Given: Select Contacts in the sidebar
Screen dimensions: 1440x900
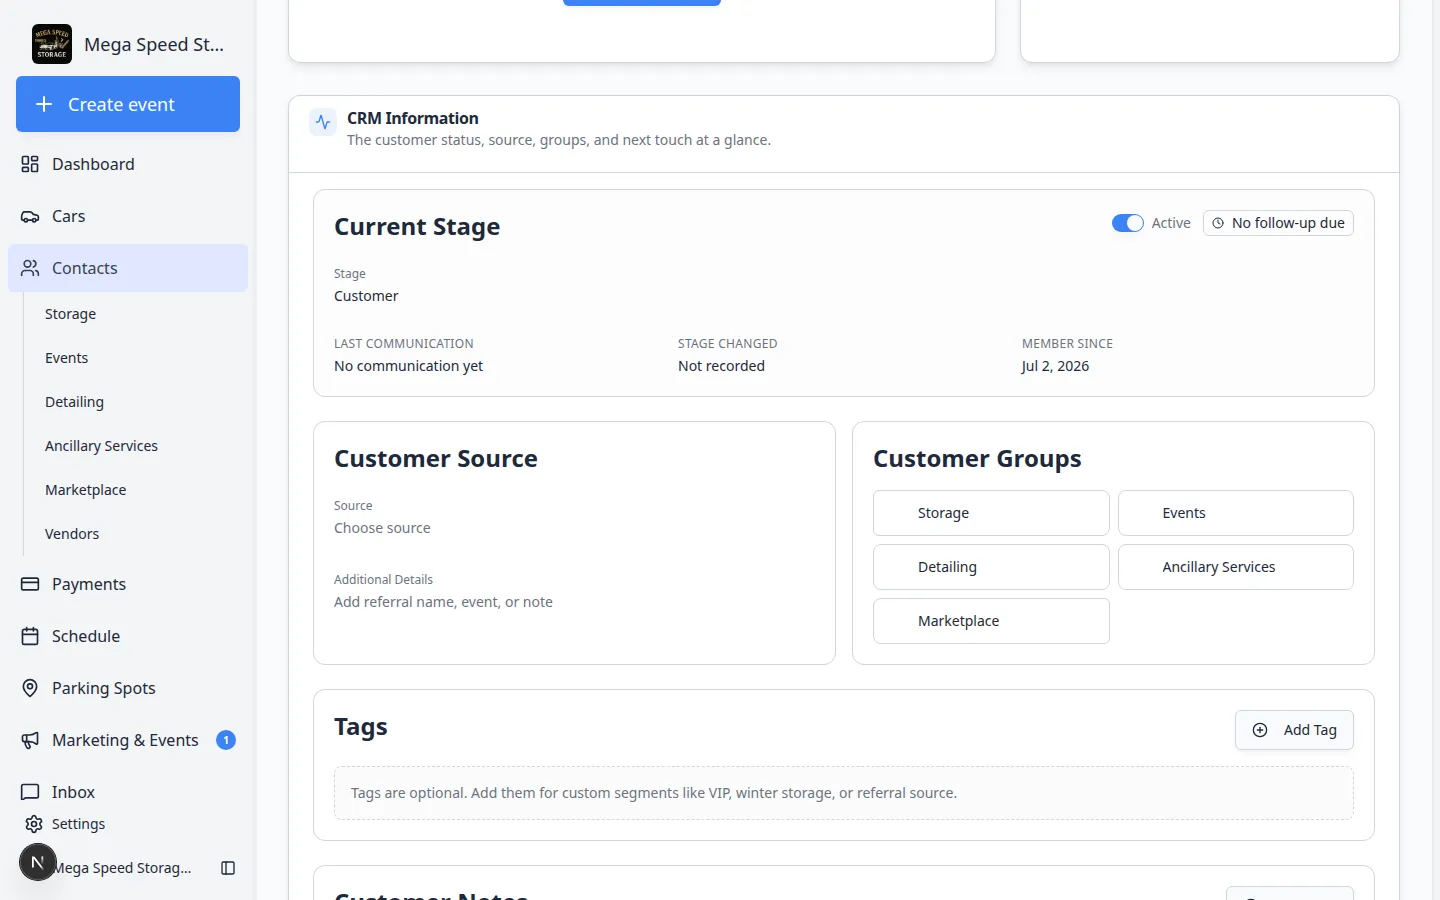Looking at the screenshot, I should [x=128, y=268].
